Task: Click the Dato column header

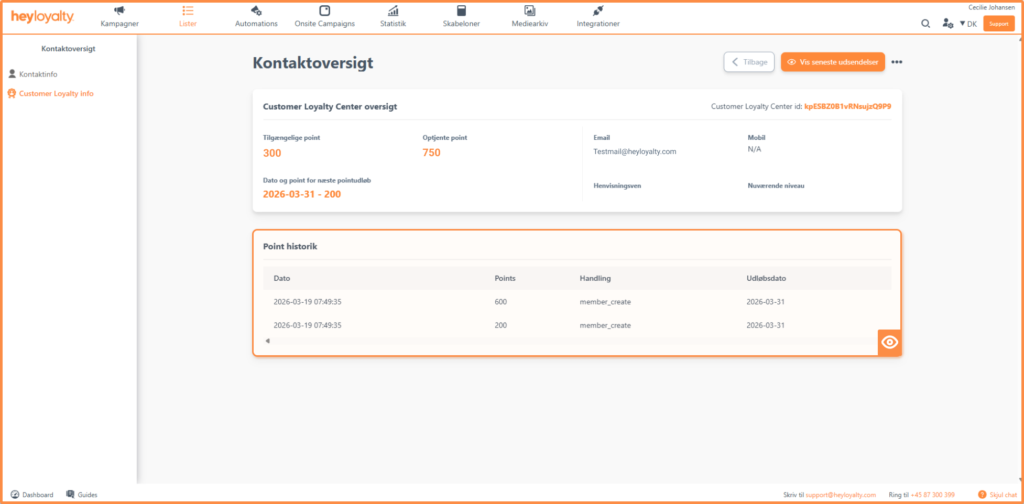Action: [x=281, y=278]
